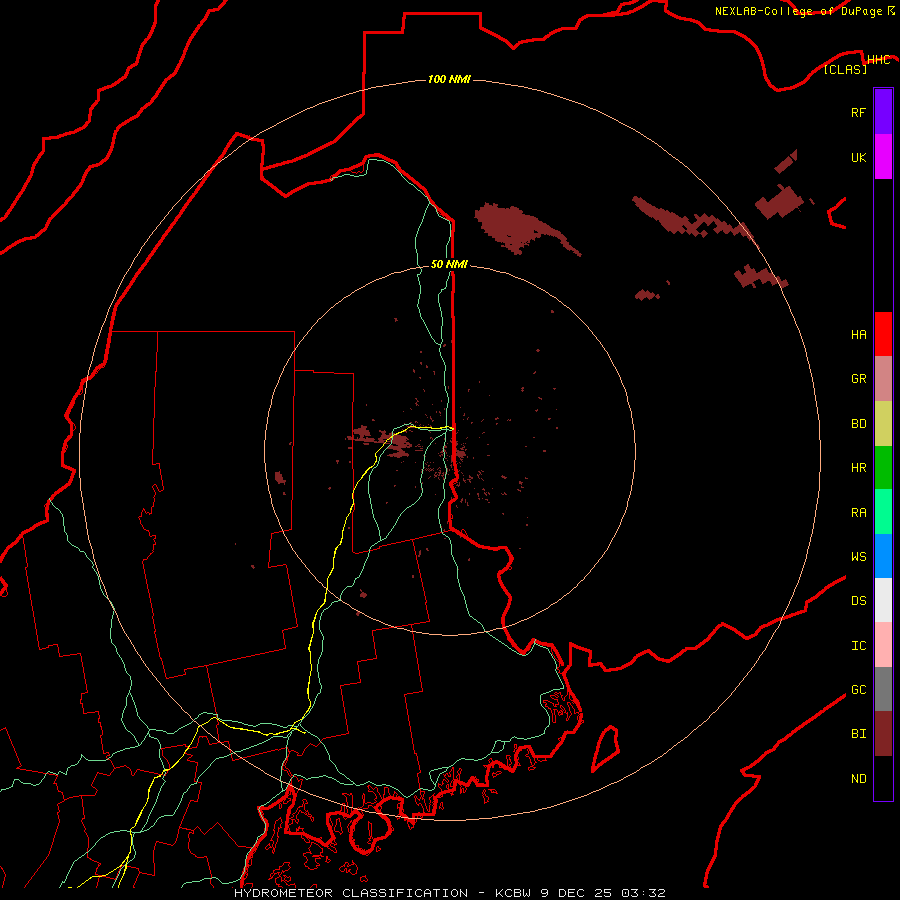
Task: Click the GC gray legend swatch
Action: coord(883,689)
